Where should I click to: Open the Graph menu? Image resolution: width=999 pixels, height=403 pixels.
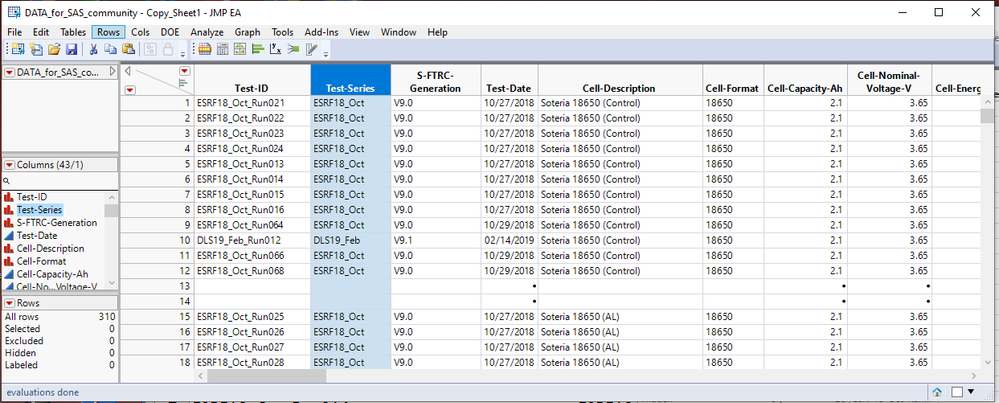247,32
